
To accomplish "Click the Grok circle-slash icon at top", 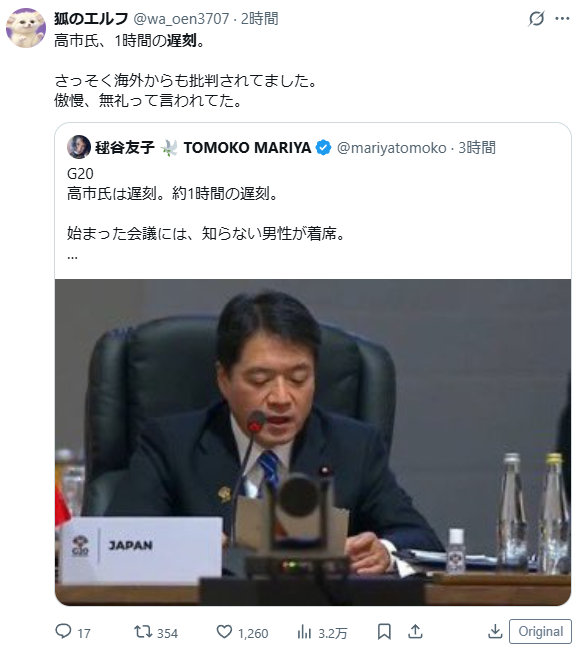I will [536, 18].
